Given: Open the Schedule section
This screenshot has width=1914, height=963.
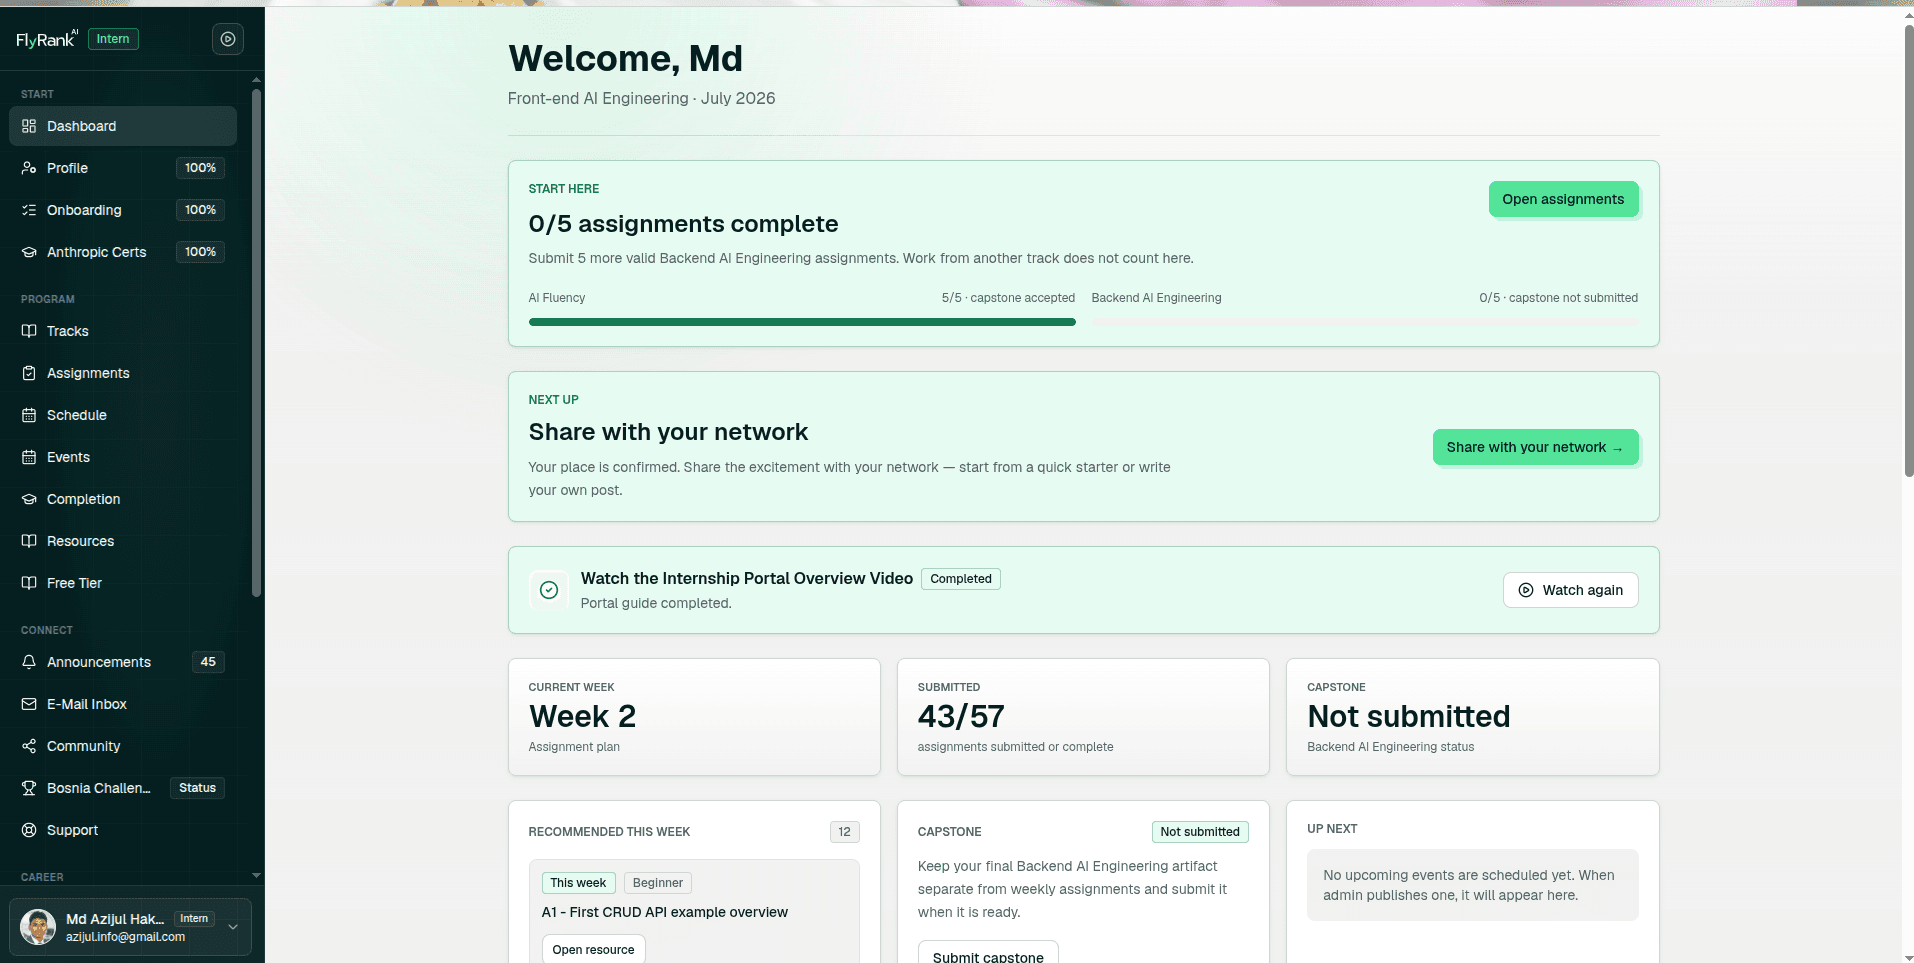Looking at the screenshot, I should click(123, 415).
